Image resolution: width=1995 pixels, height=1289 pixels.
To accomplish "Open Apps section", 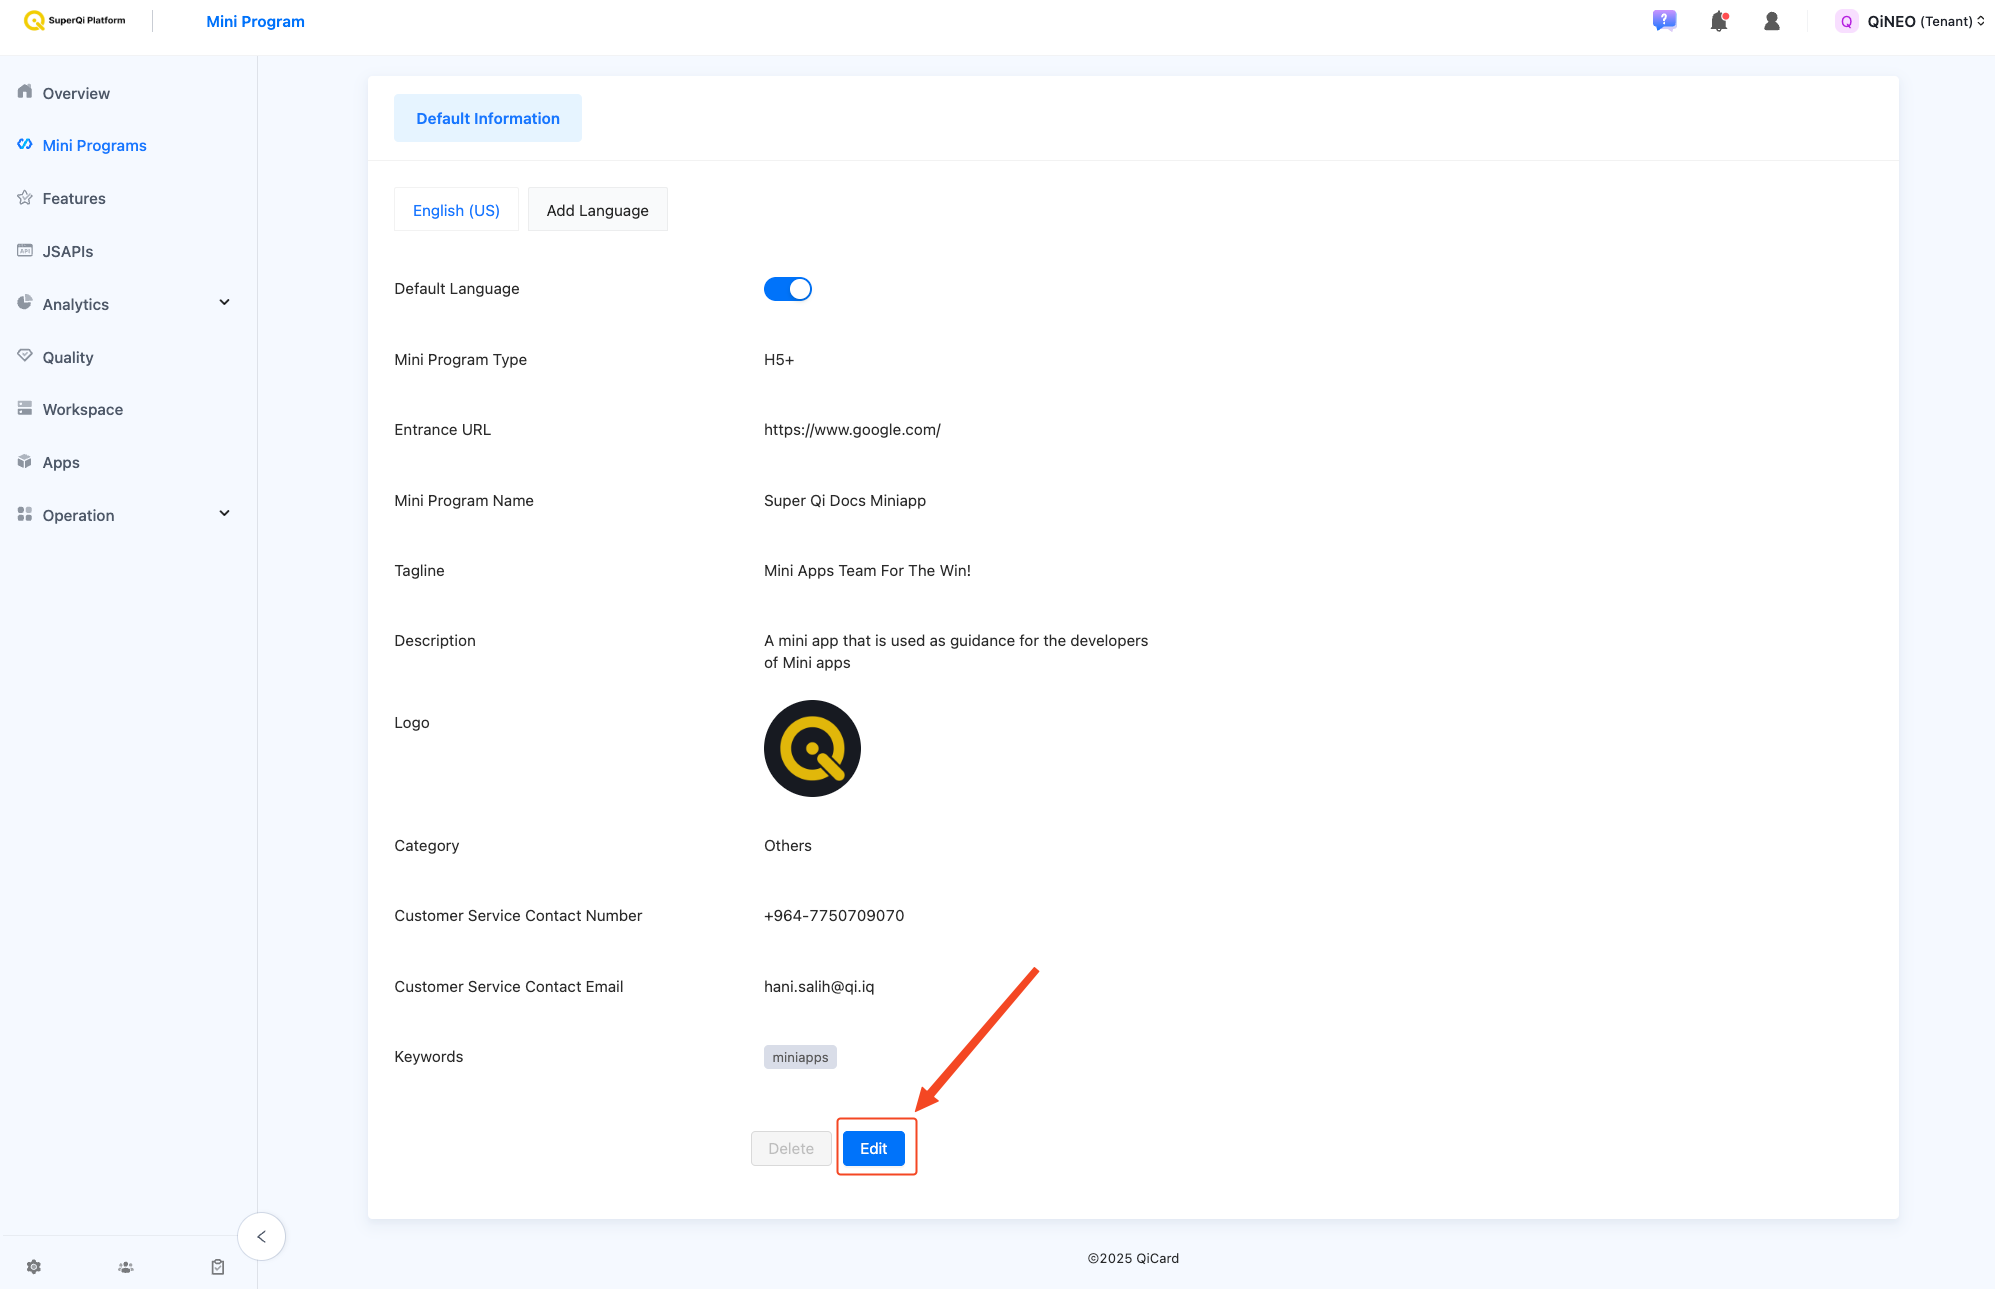I will click(61, 462).
